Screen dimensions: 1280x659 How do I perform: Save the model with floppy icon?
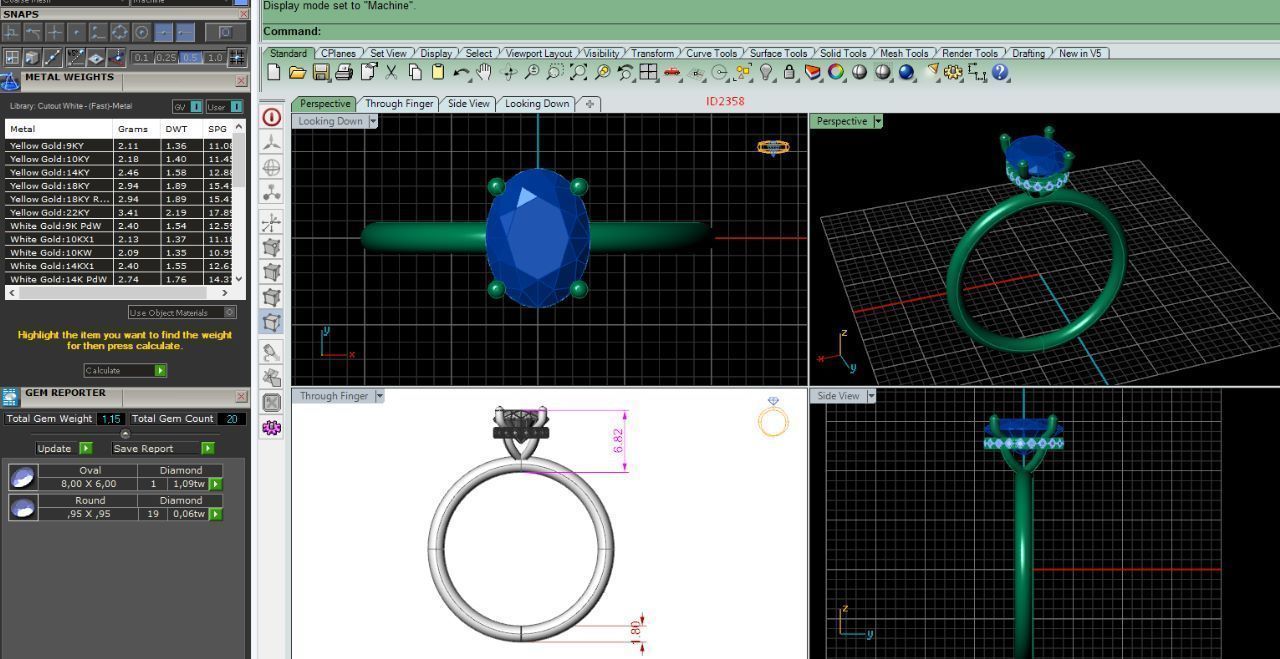click(x=321, y=72)
